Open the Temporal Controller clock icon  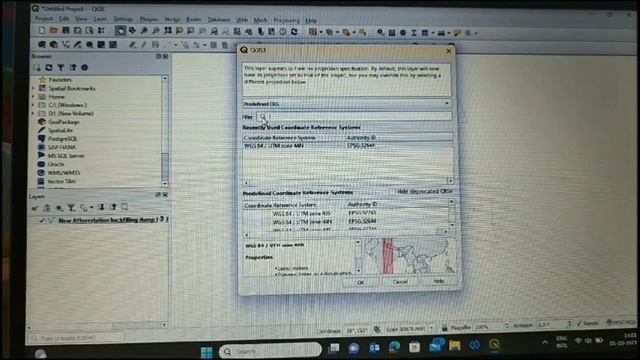283,31
